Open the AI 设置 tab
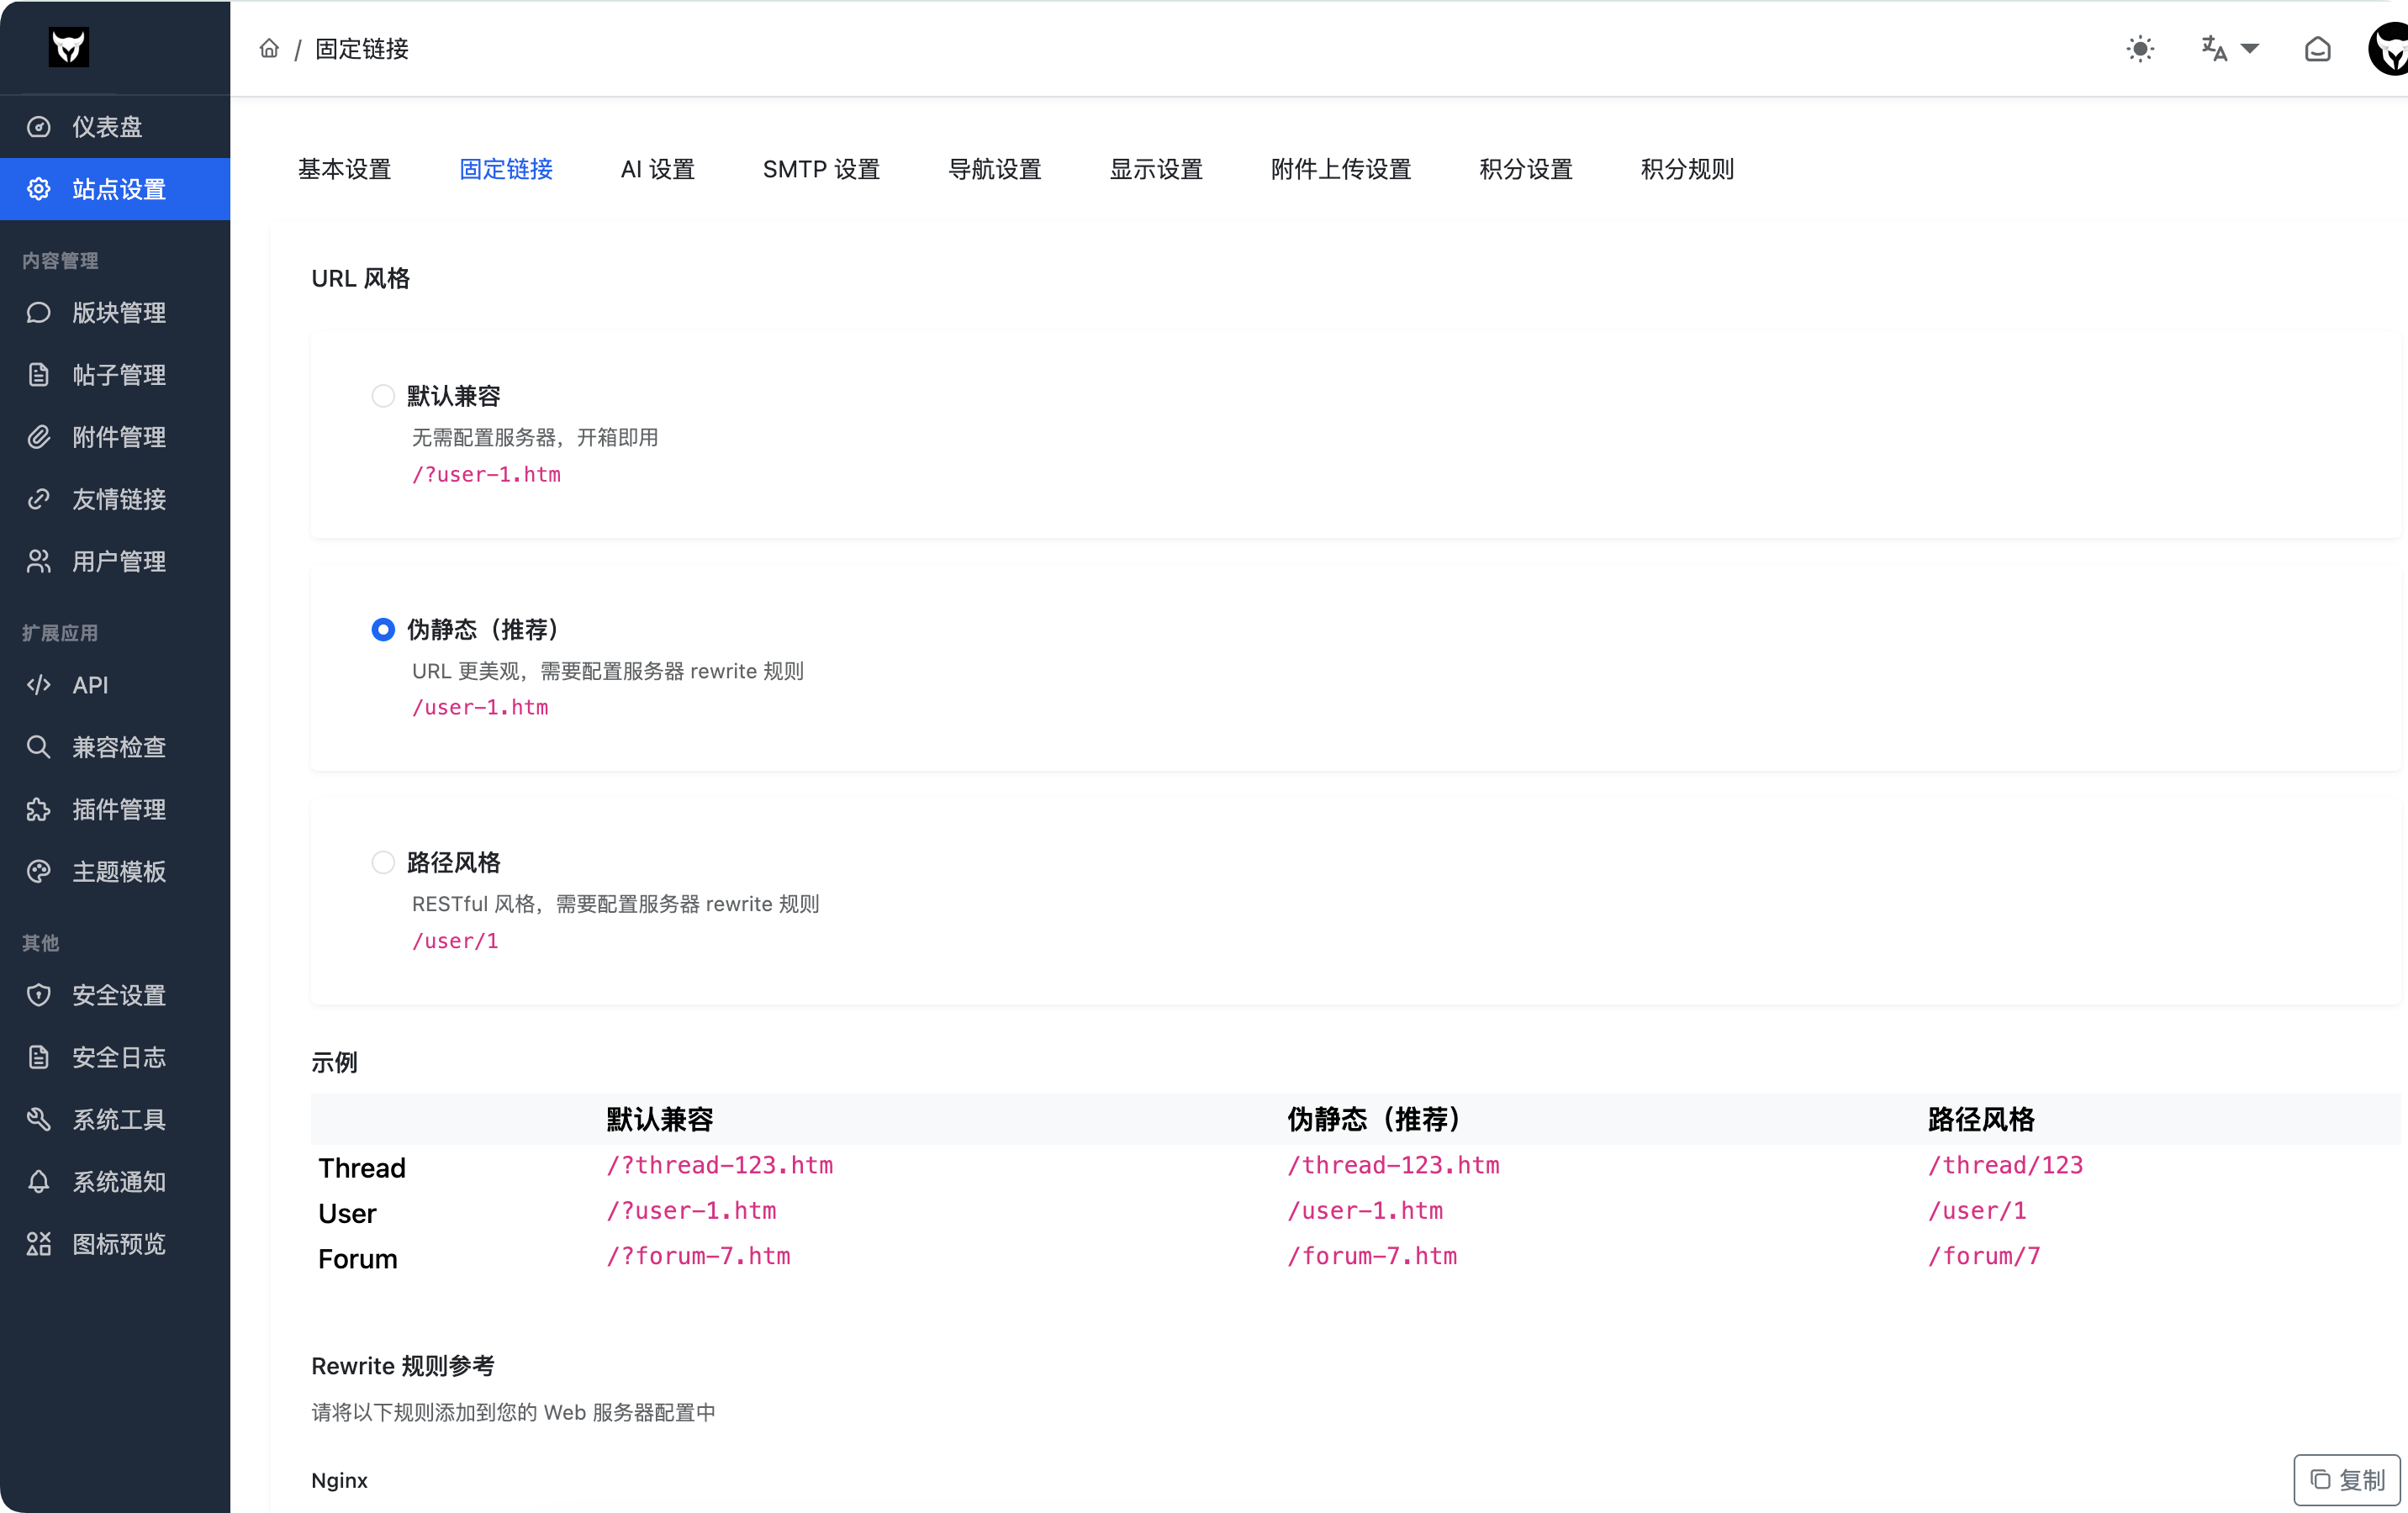This screenshot has width=2408, height=1513. (x=657, y=169)
